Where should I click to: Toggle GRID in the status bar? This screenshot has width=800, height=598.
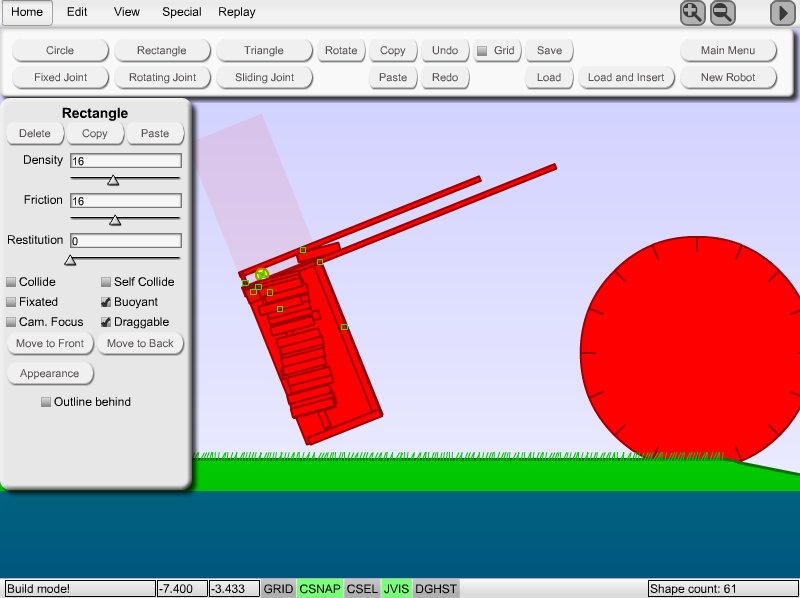[278, 589]
